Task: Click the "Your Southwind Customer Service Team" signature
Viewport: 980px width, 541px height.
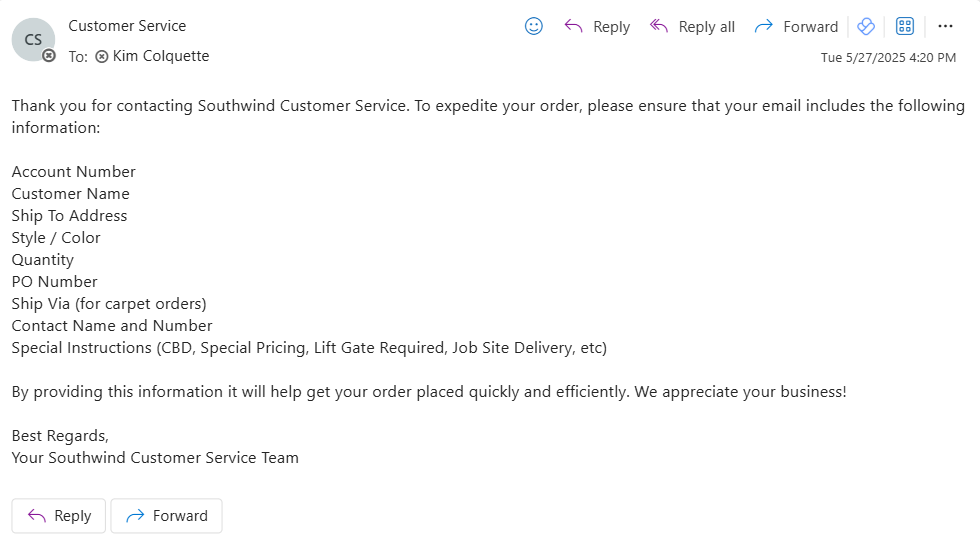Action: [x=155, y=458]
